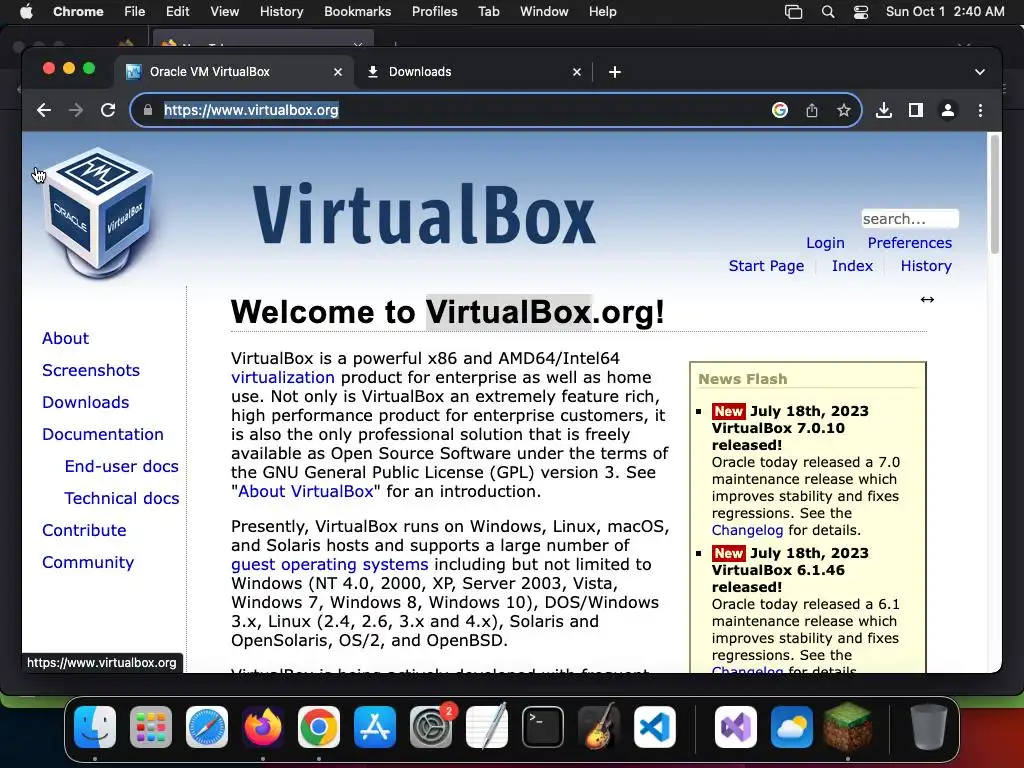Screen dimensions: 1024x768
Task: Click the share page icon
Action: tap(812, 110)
